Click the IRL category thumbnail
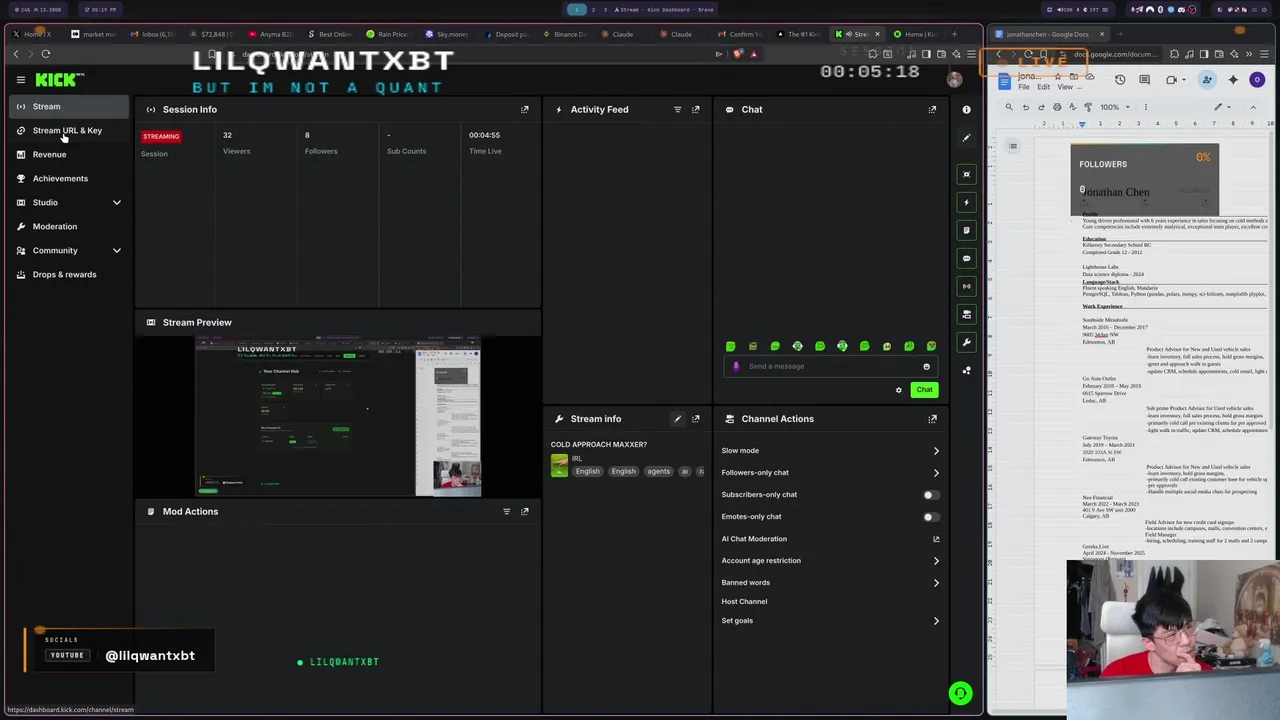Screen dimensions: 1280x720 pos(559,465)
